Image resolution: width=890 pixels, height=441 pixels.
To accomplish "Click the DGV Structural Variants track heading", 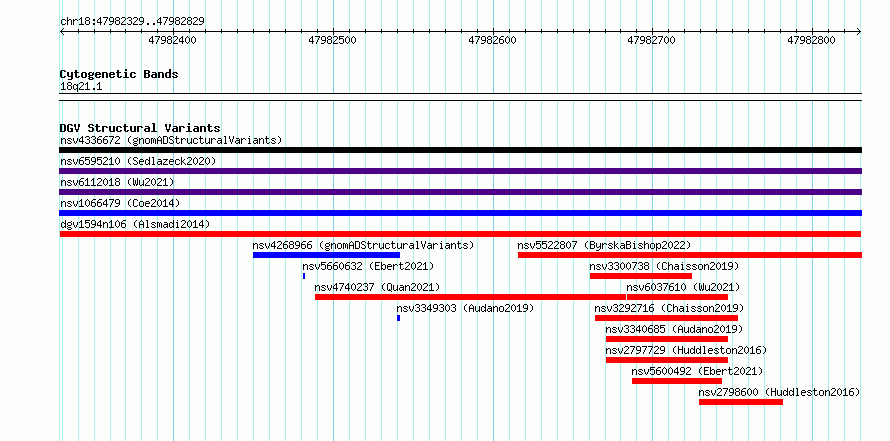I will (x=140, y=128).
